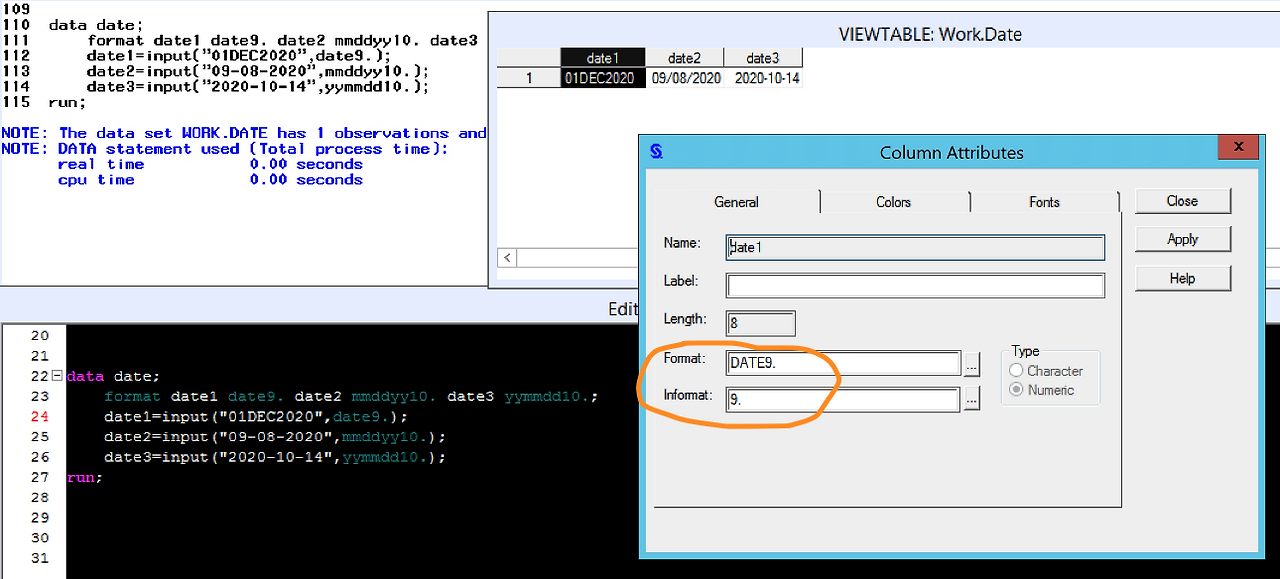Edit the Format field showing DATE9.

coord(843,363)
